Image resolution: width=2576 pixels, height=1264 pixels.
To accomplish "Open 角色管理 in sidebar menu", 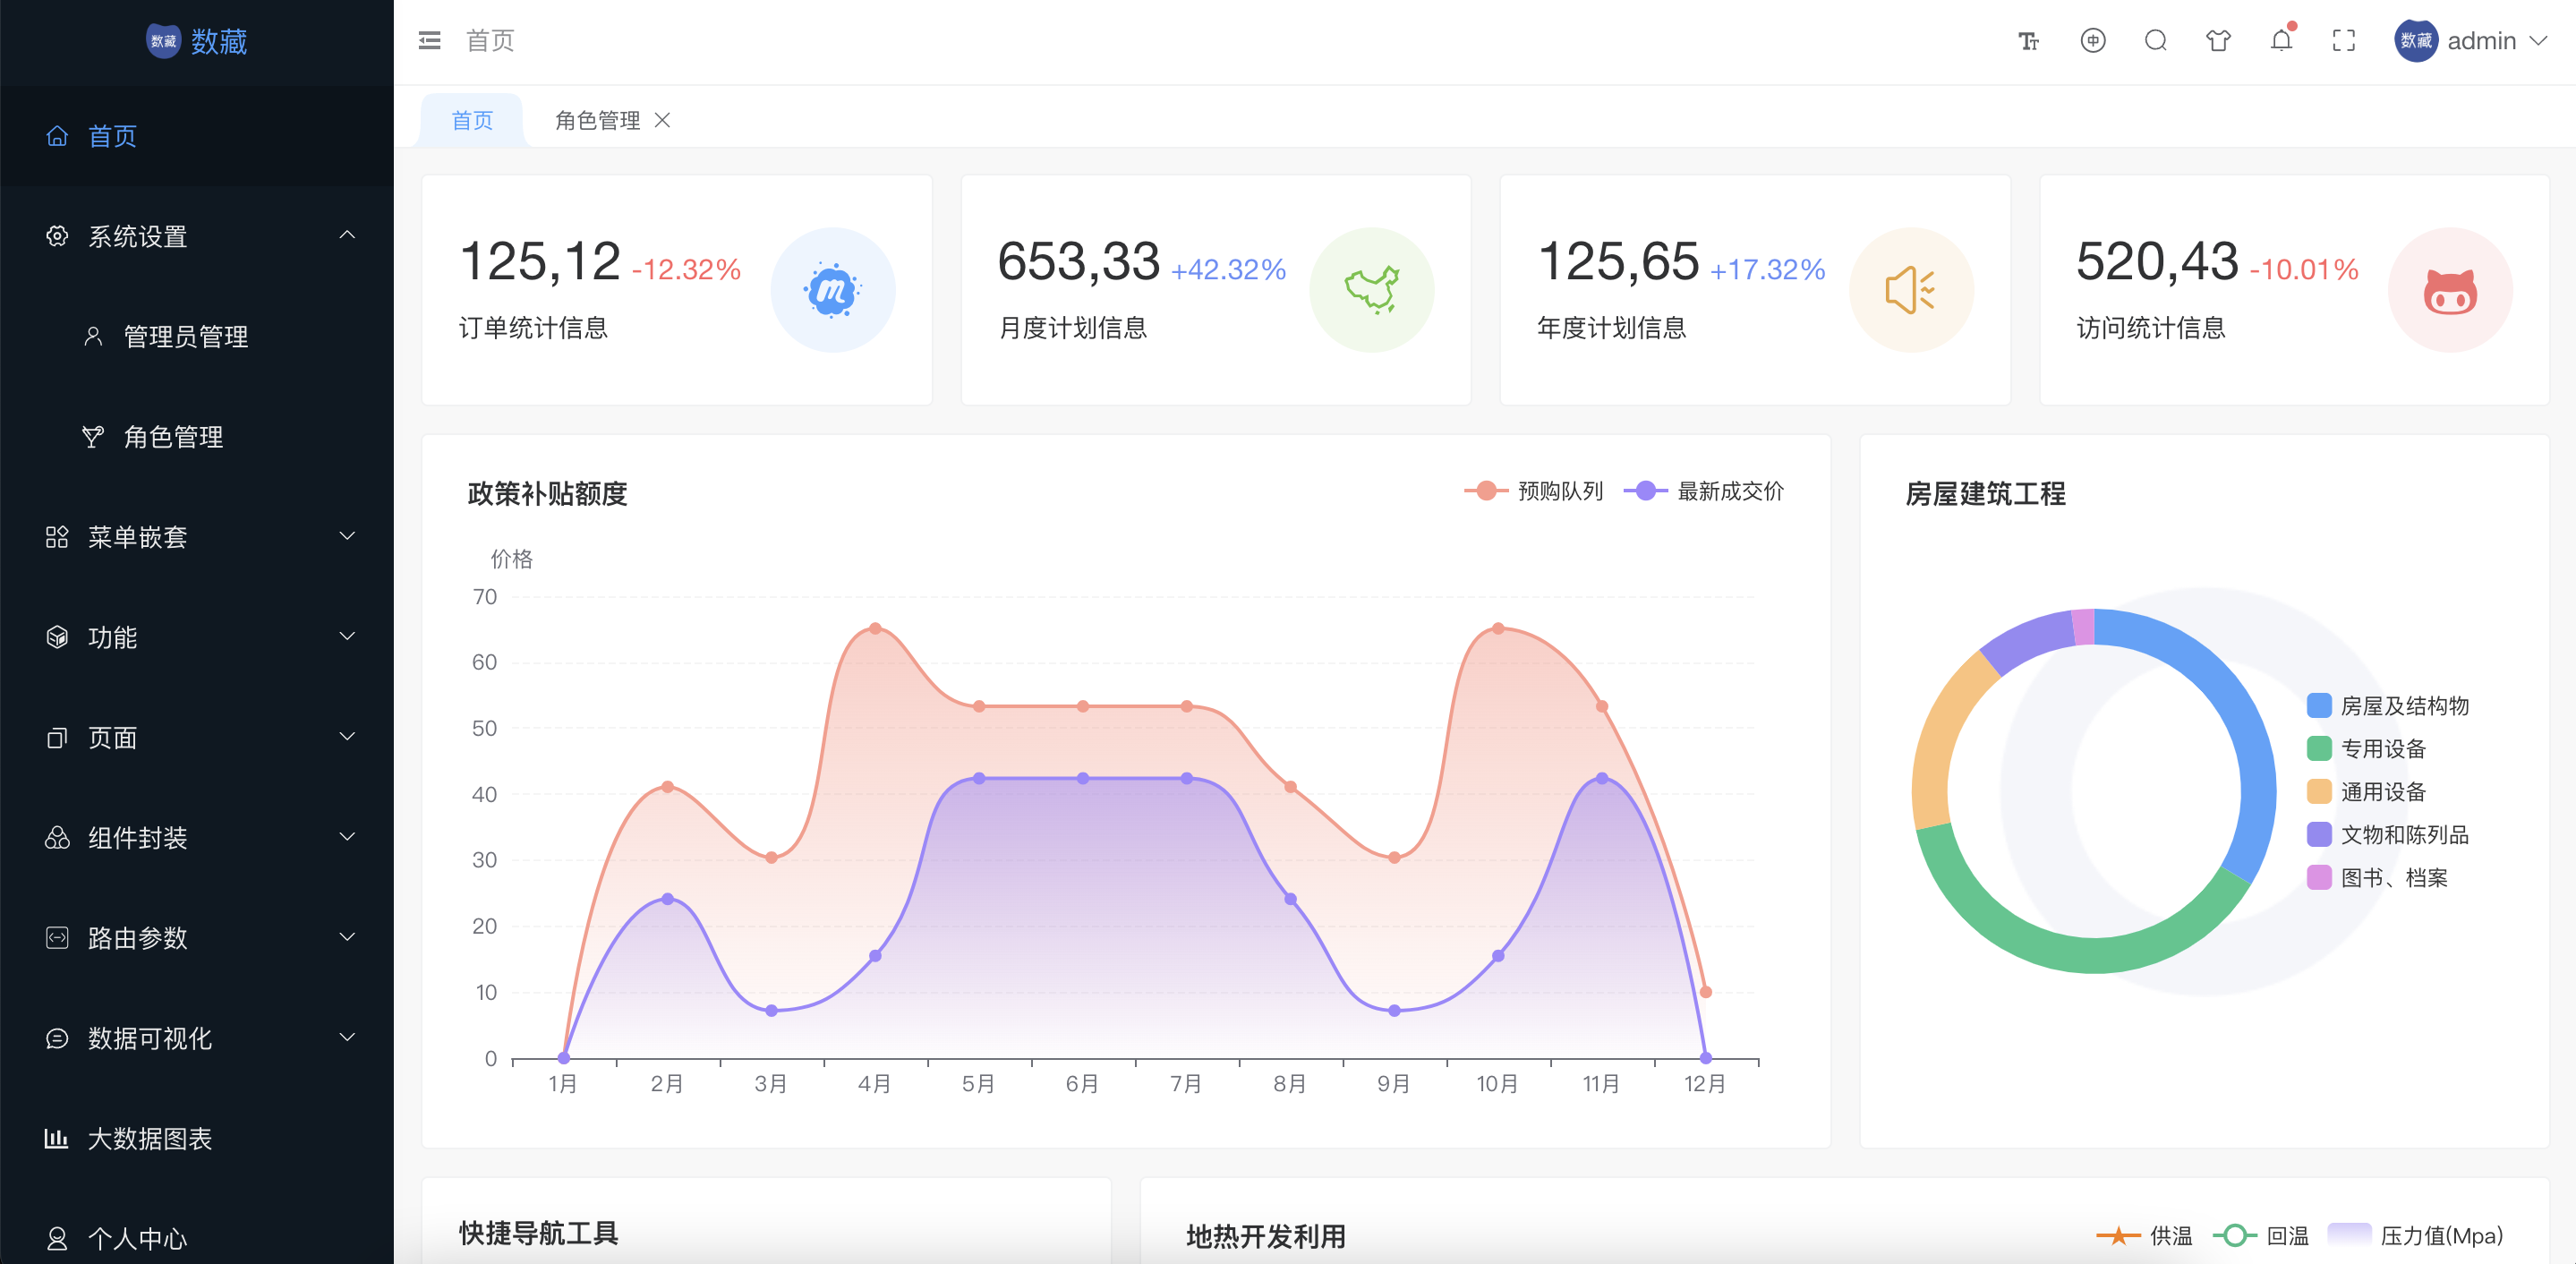I will [x=173, y=437].
